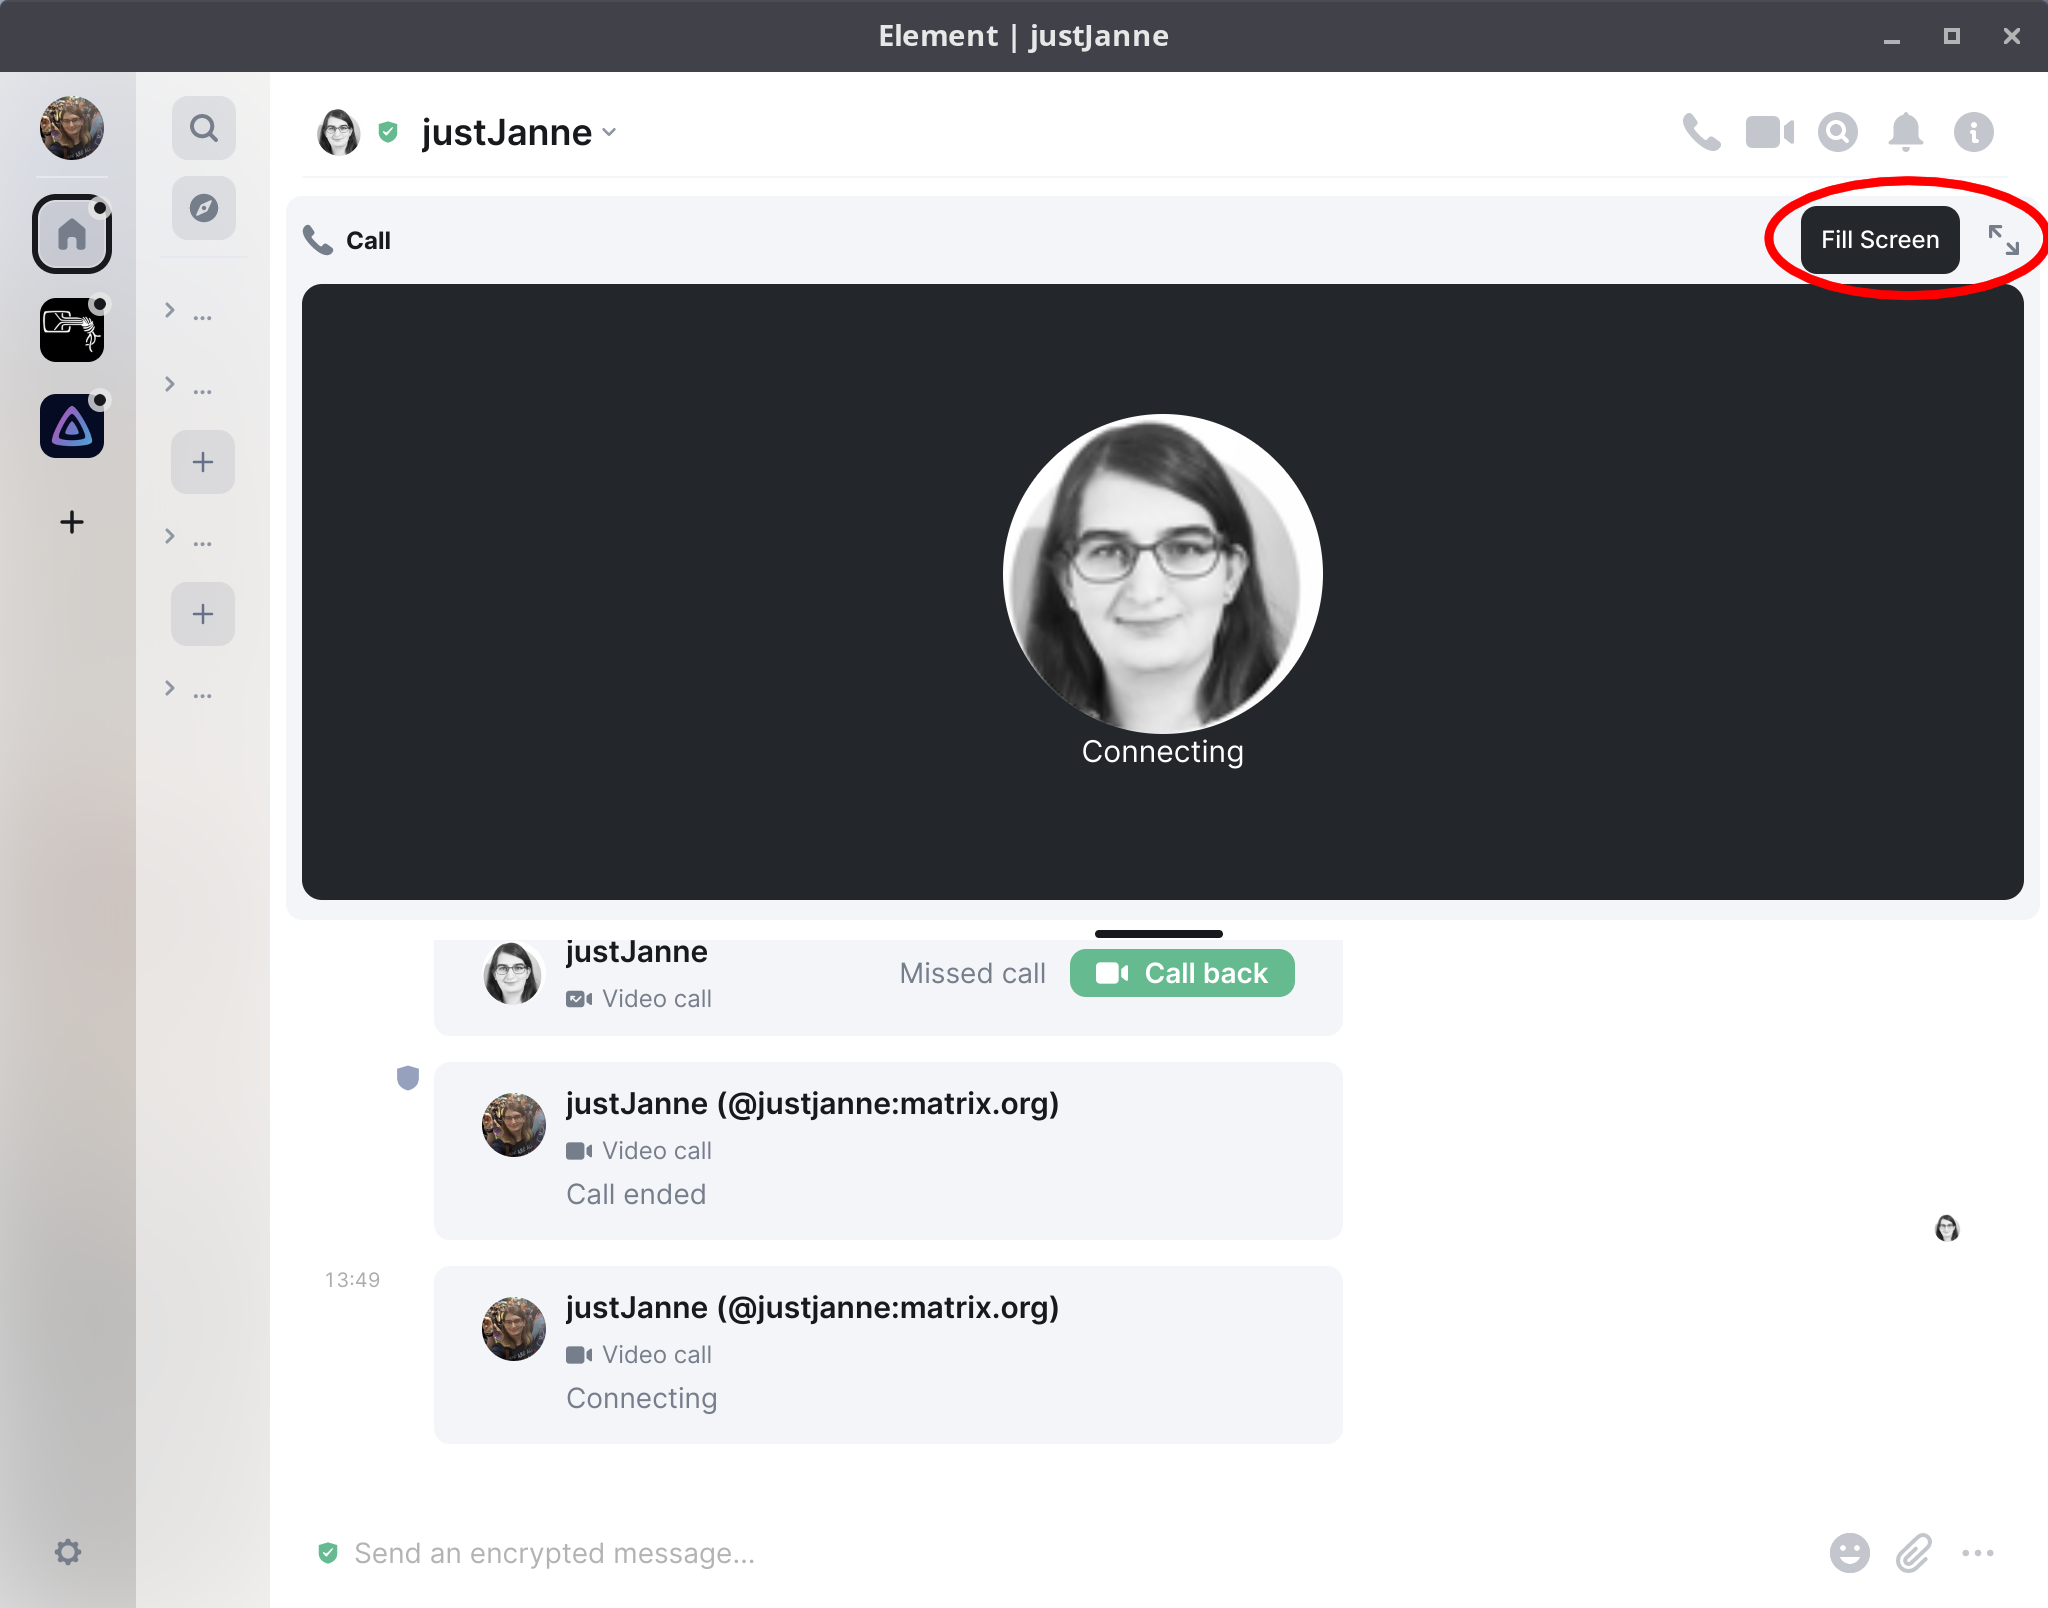Select the Anytype space in the sidebar
This screenshot has height=1608, width=2048.
[x=72, y=425]
